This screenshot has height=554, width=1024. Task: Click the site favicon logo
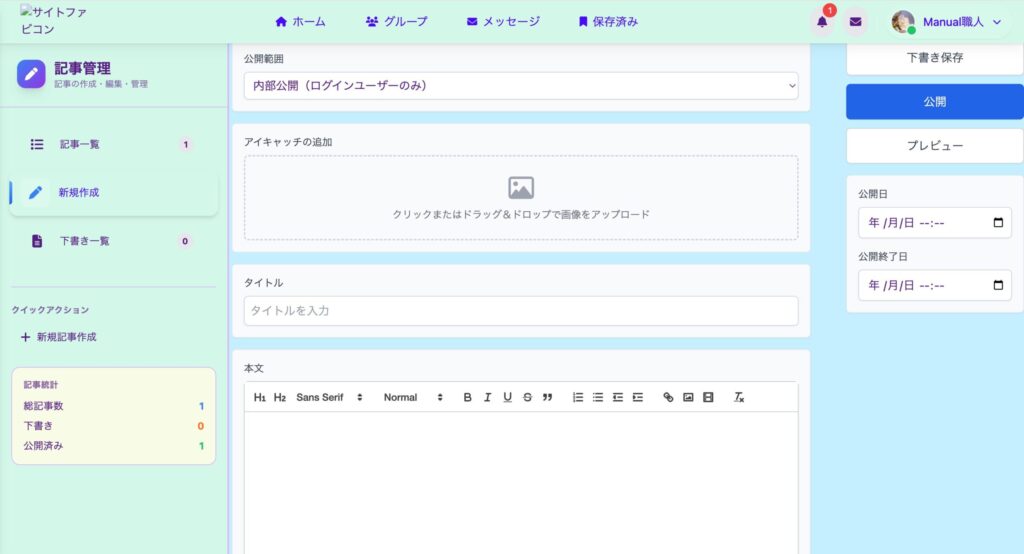click(x=54, y=20)
